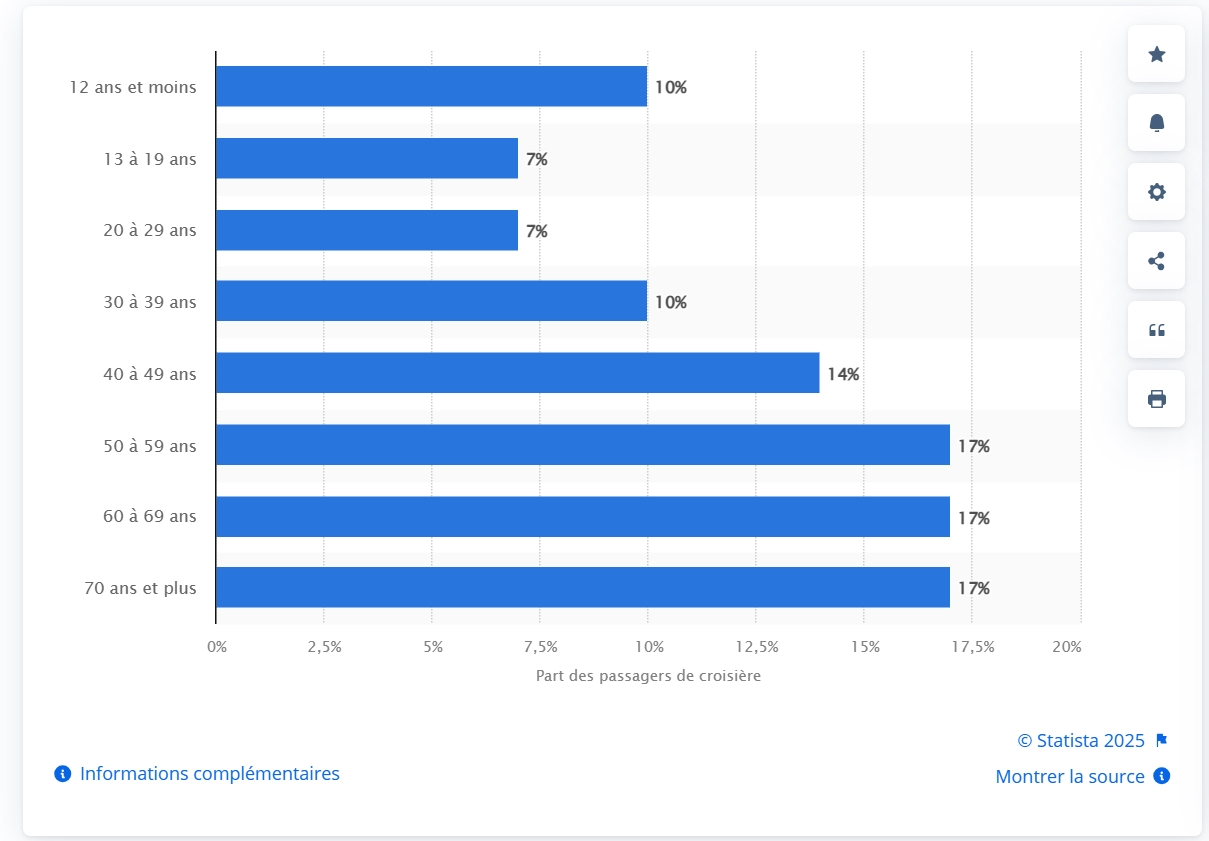This screenshot has width=1209, height=841.
Task: Click the share icon
Action: tap(1156, 261)
